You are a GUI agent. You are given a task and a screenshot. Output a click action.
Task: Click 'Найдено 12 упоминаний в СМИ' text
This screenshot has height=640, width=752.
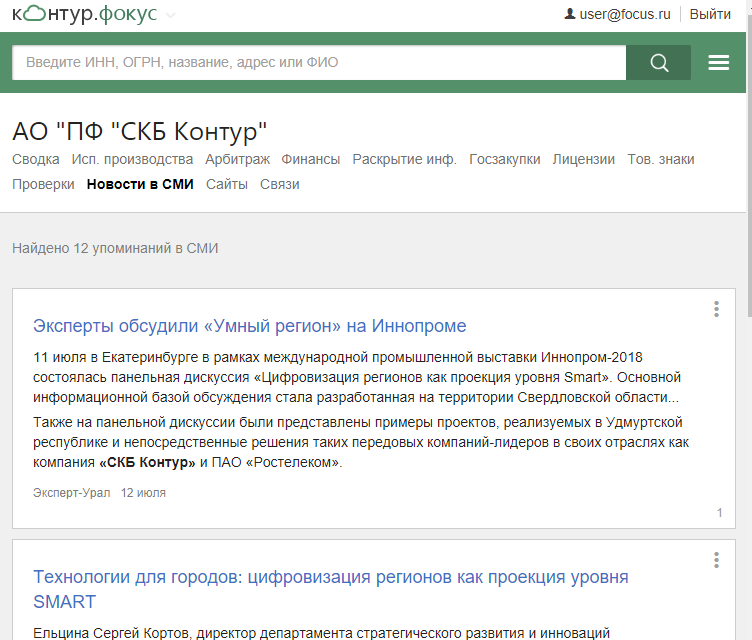point(115,248)
